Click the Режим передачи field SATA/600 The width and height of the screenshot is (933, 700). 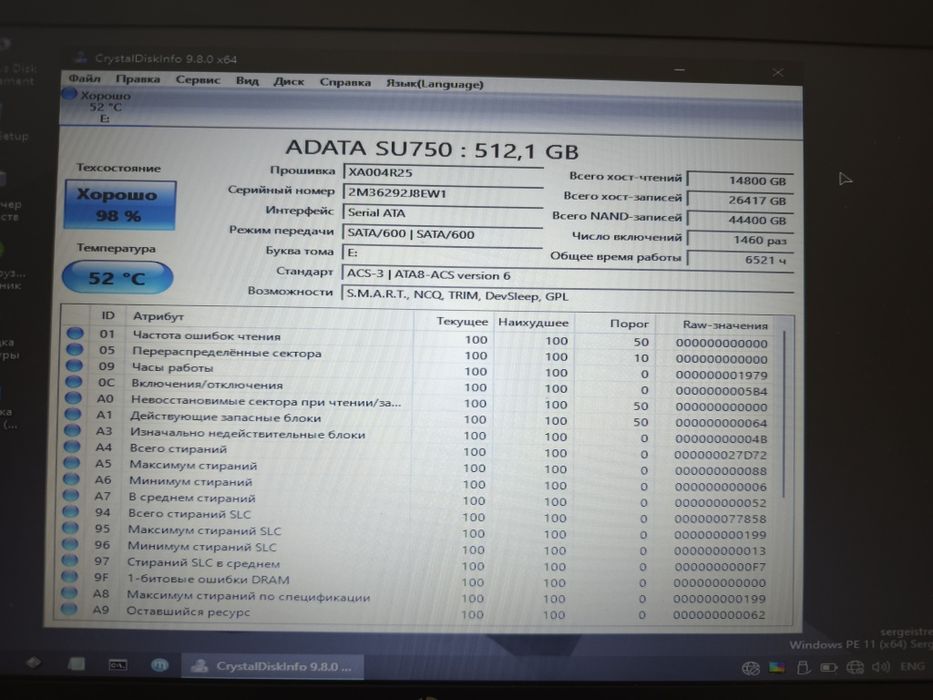443,233
